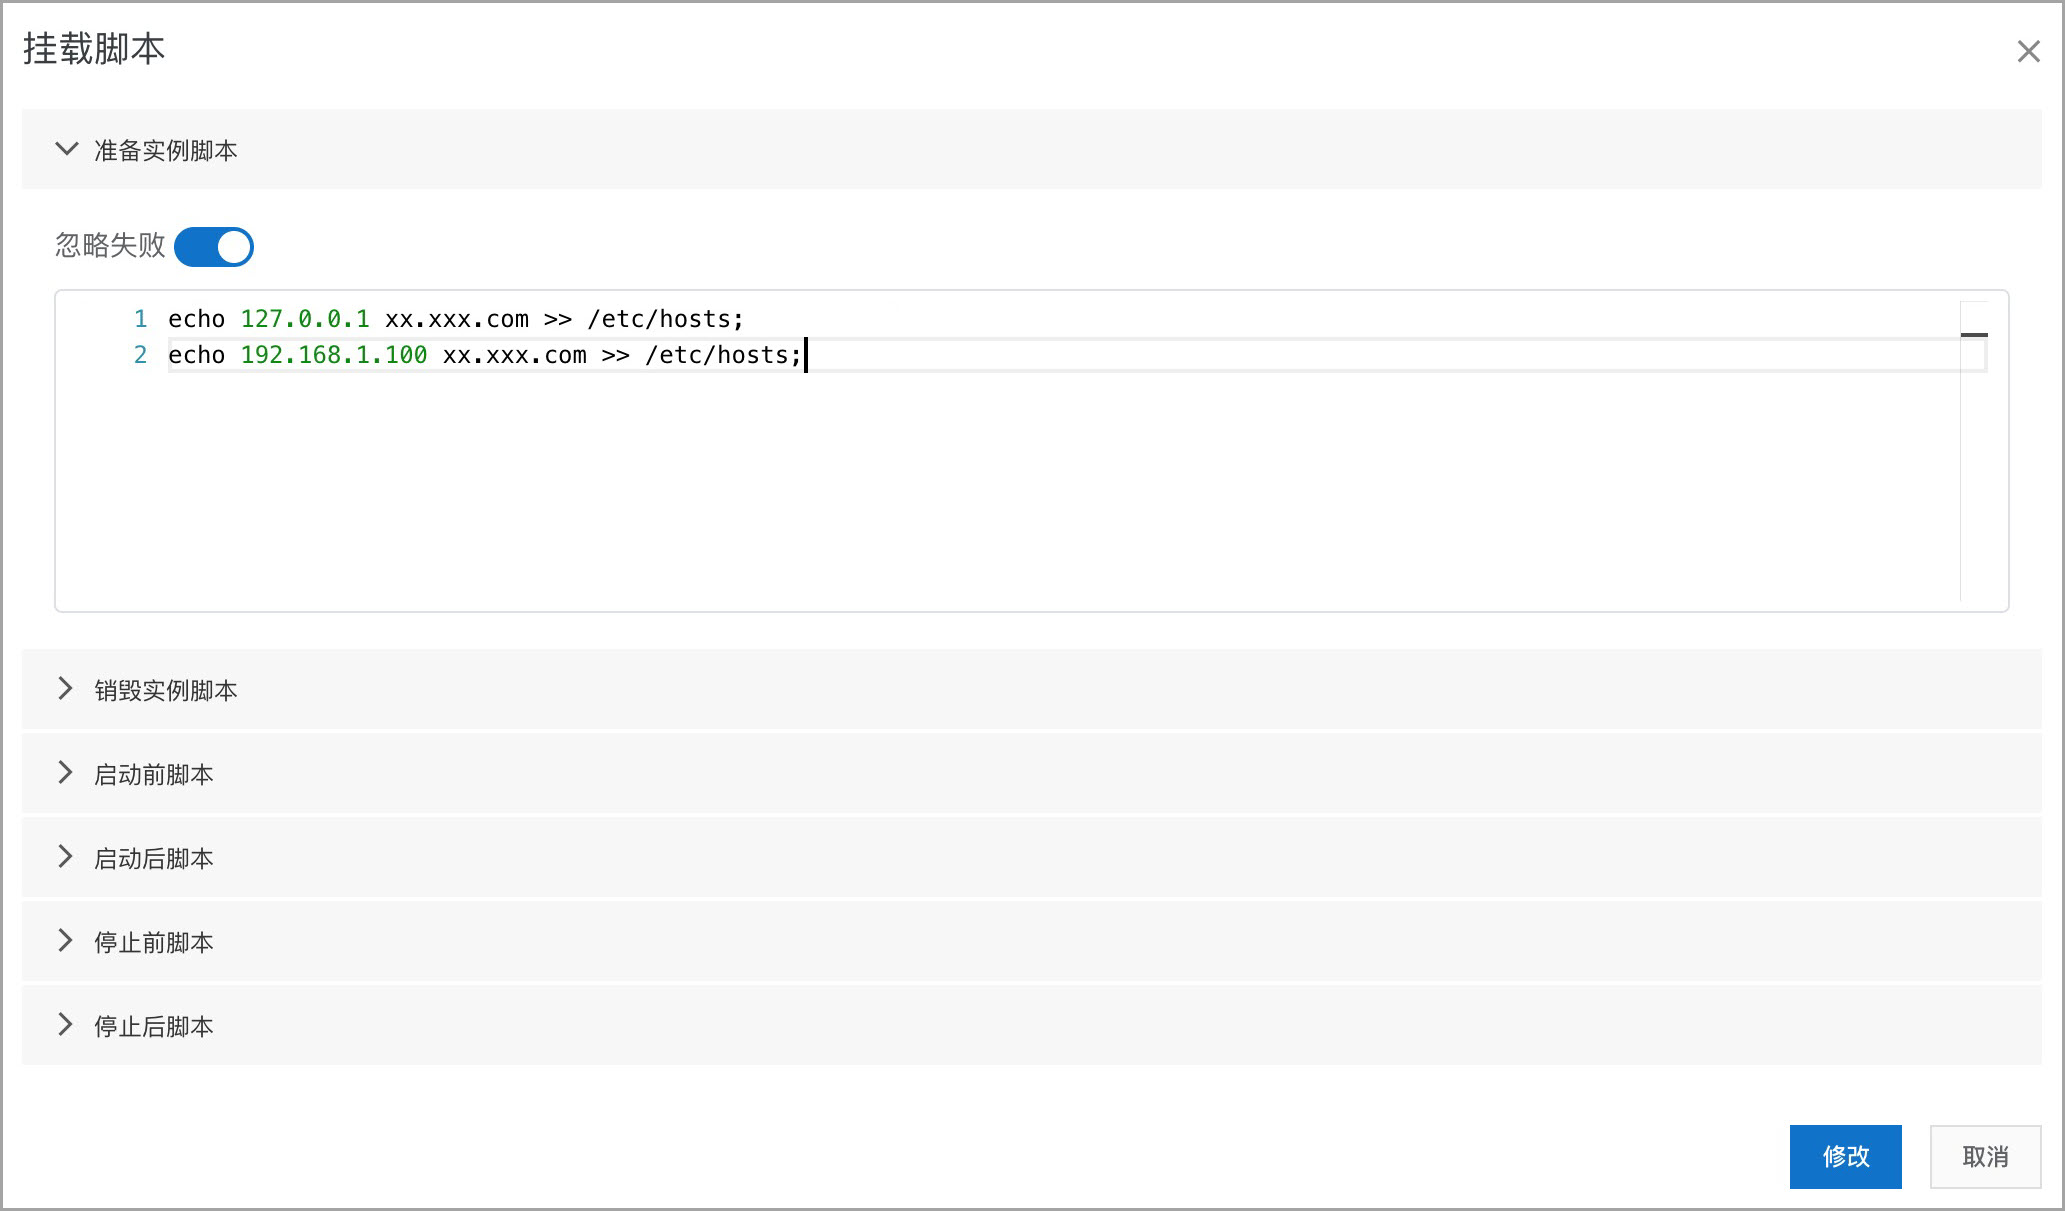Click /etc/hosts; in the first line
The image size is (2065, 1211).
(666, 319)
